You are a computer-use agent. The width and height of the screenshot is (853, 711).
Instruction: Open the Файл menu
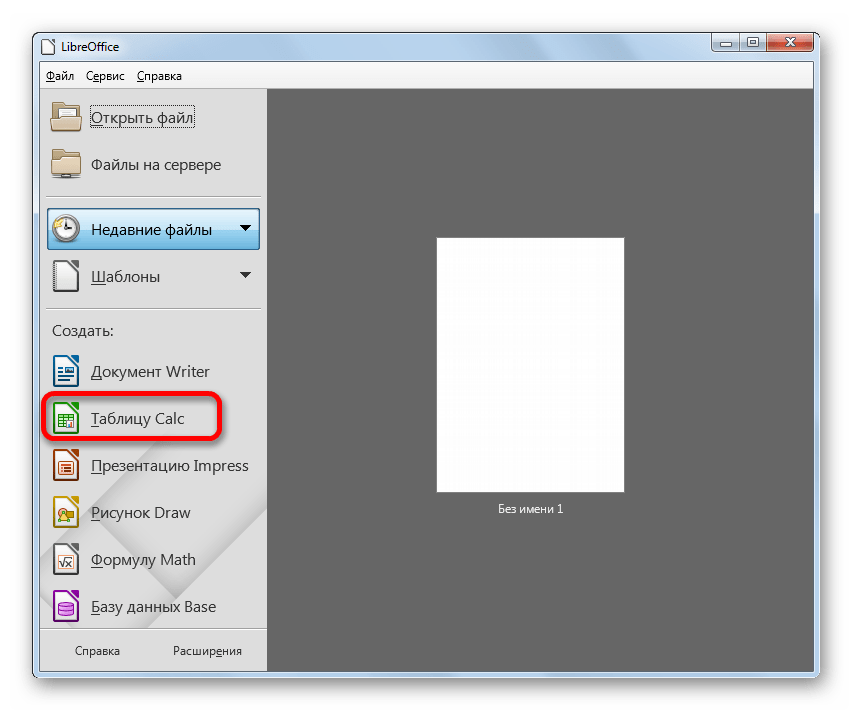click(x=59, y=76)
